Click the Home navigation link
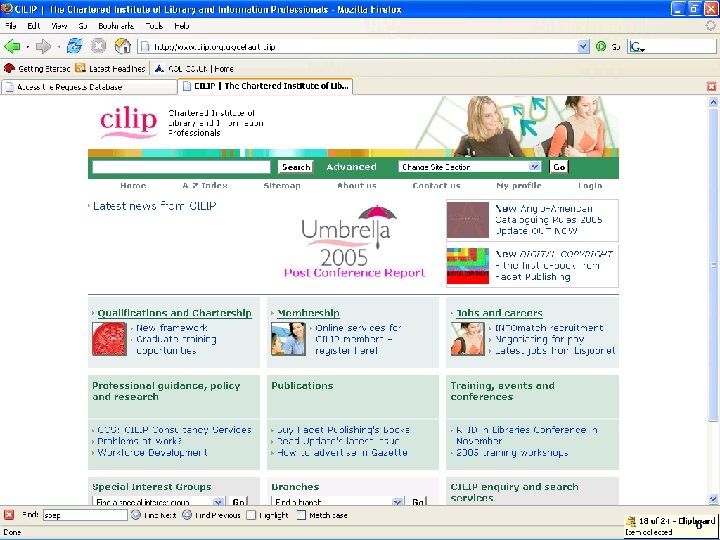This screenshot has height=540, width=720. pyautogui.click(x=133, y=186)
